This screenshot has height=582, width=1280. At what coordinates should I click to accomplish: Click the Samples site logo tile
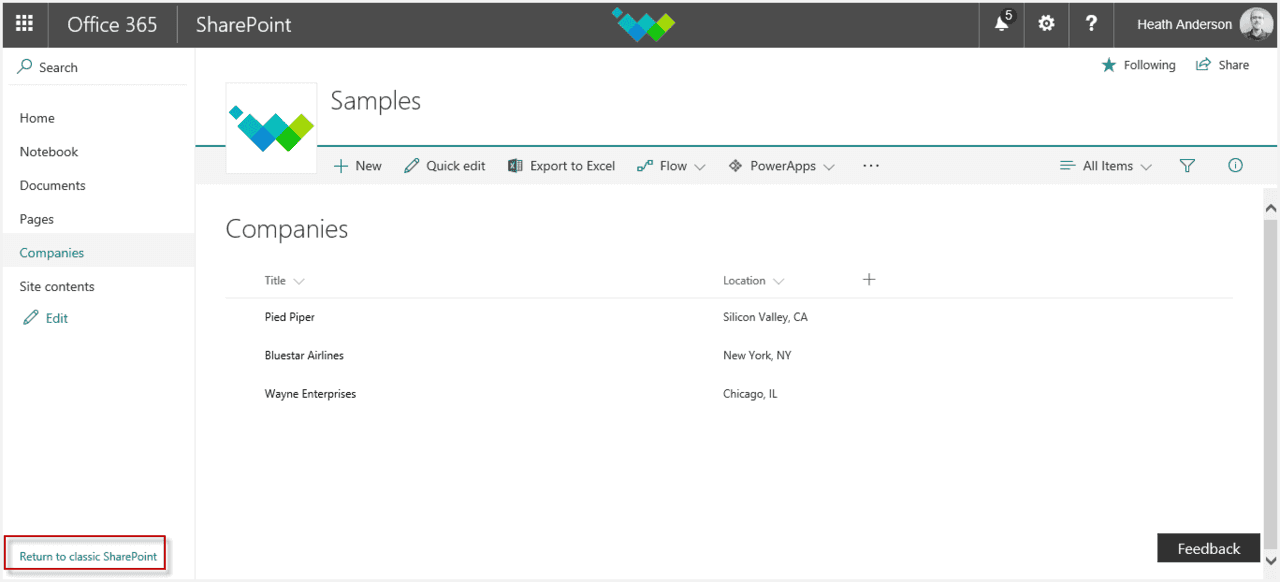click(272, 128)
